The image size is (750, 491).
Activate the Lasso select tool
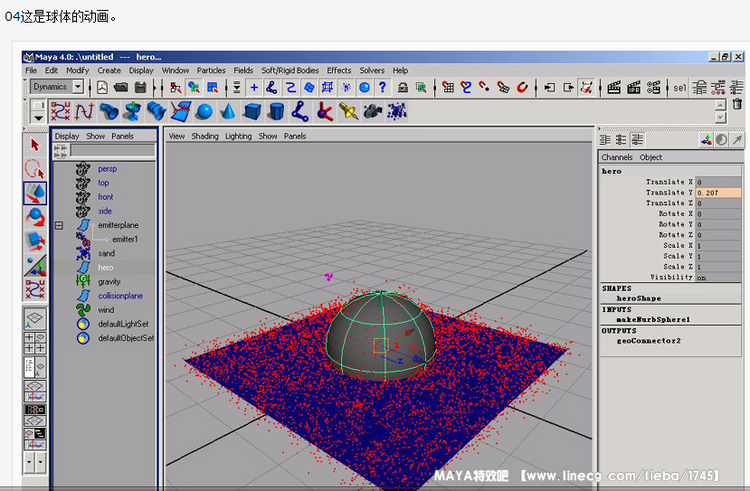[x=35, y=169]
